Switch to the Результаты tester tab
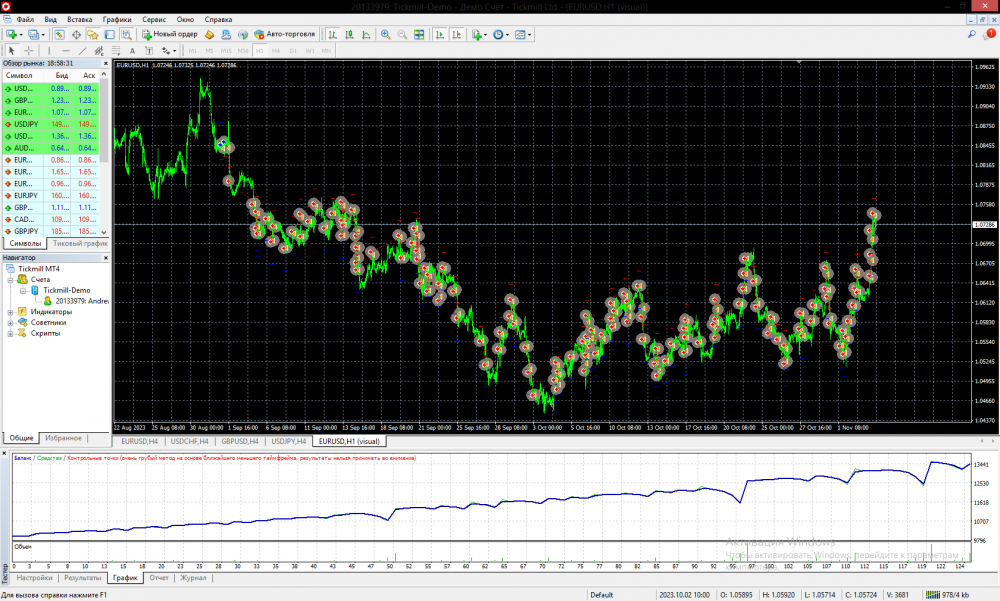 [83, 578]
